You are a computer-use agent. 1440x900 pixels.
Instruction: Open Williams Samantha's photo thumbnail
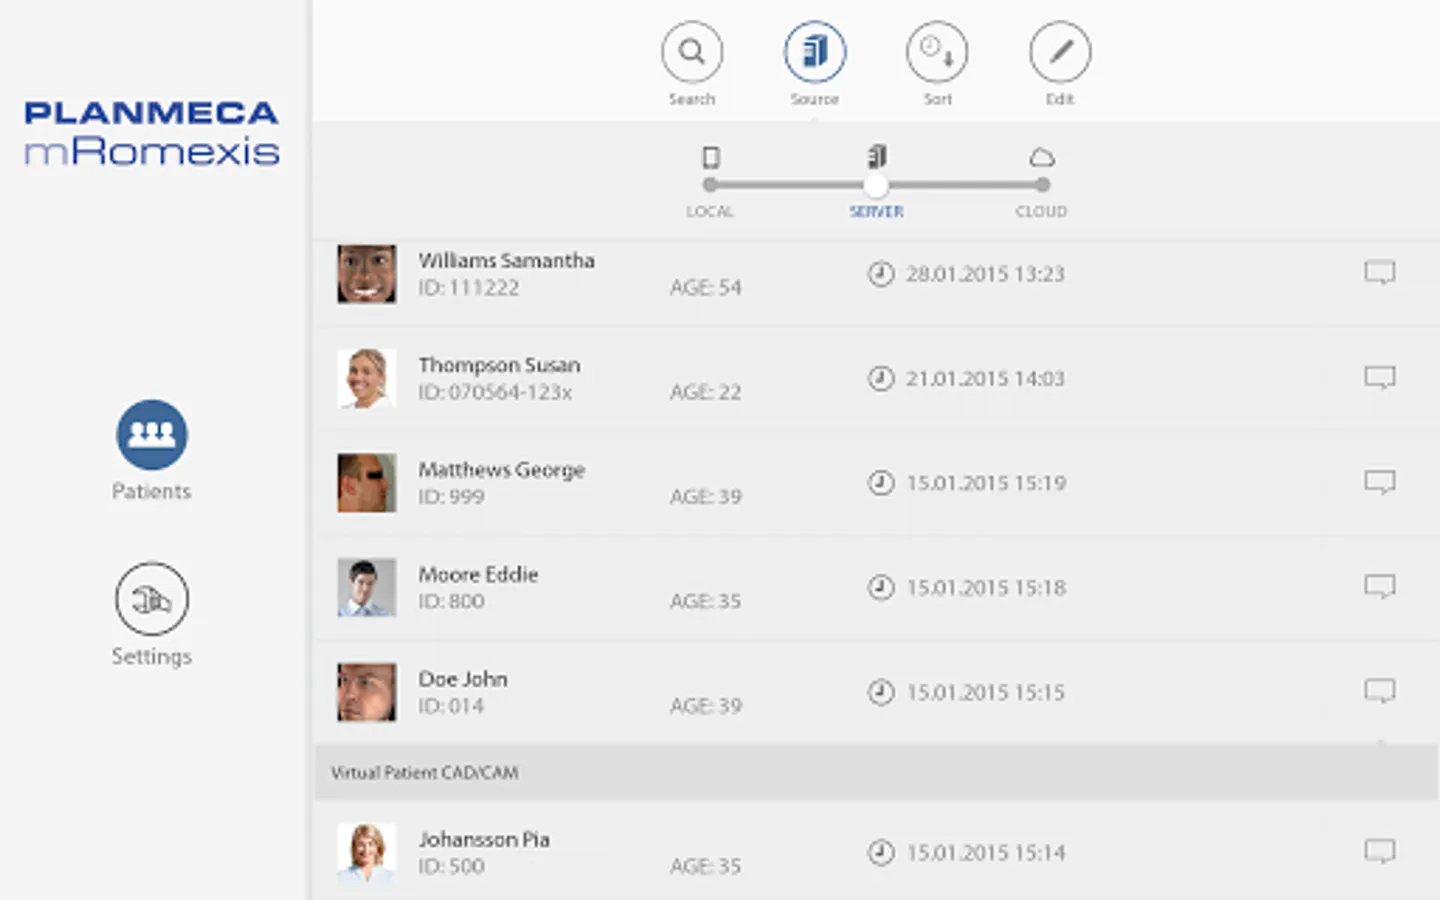367,274
